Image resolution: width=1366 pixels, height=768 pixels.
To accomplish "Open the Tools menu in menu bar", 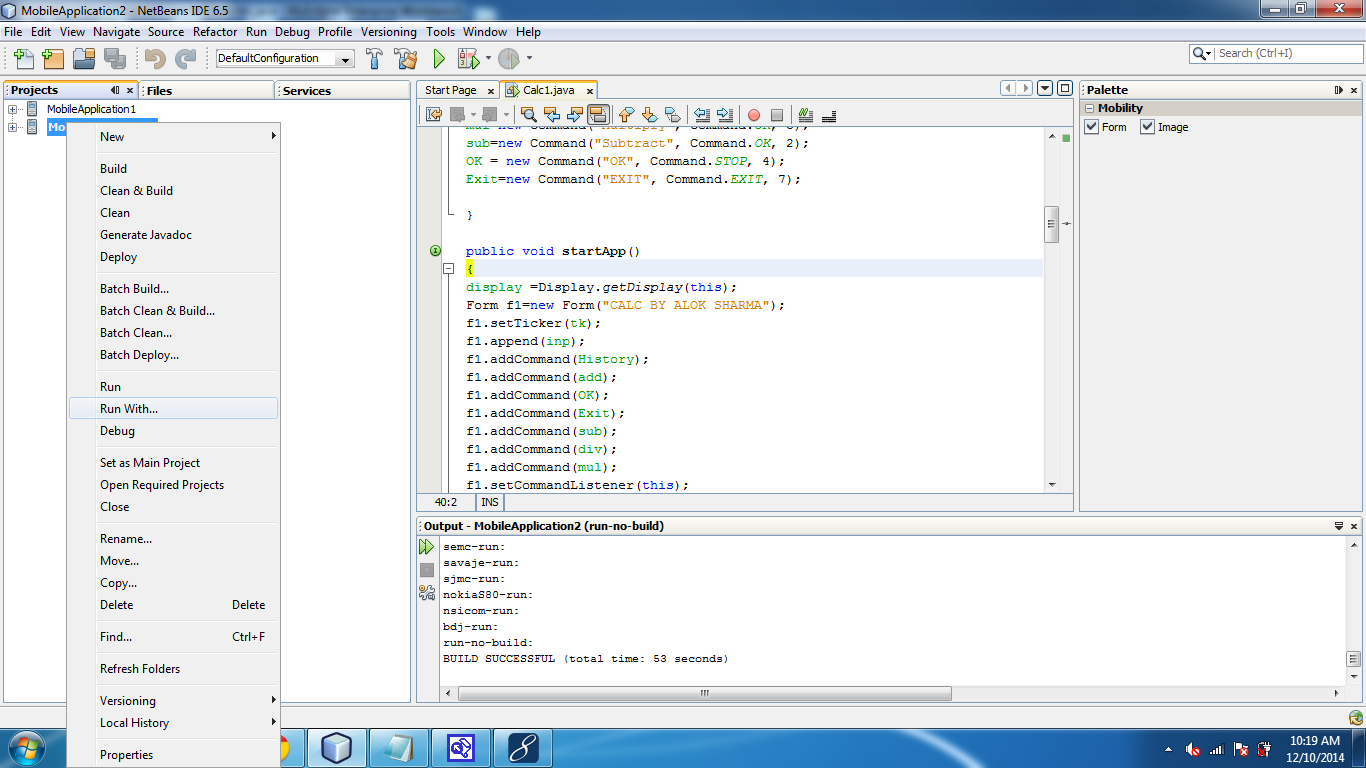I will point(440,32).
